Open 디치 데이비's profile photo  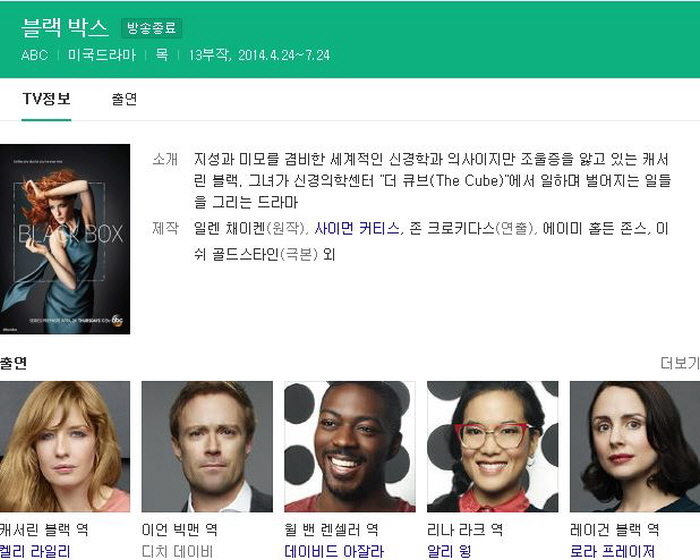pyautogui.click(x=207, y=447)
